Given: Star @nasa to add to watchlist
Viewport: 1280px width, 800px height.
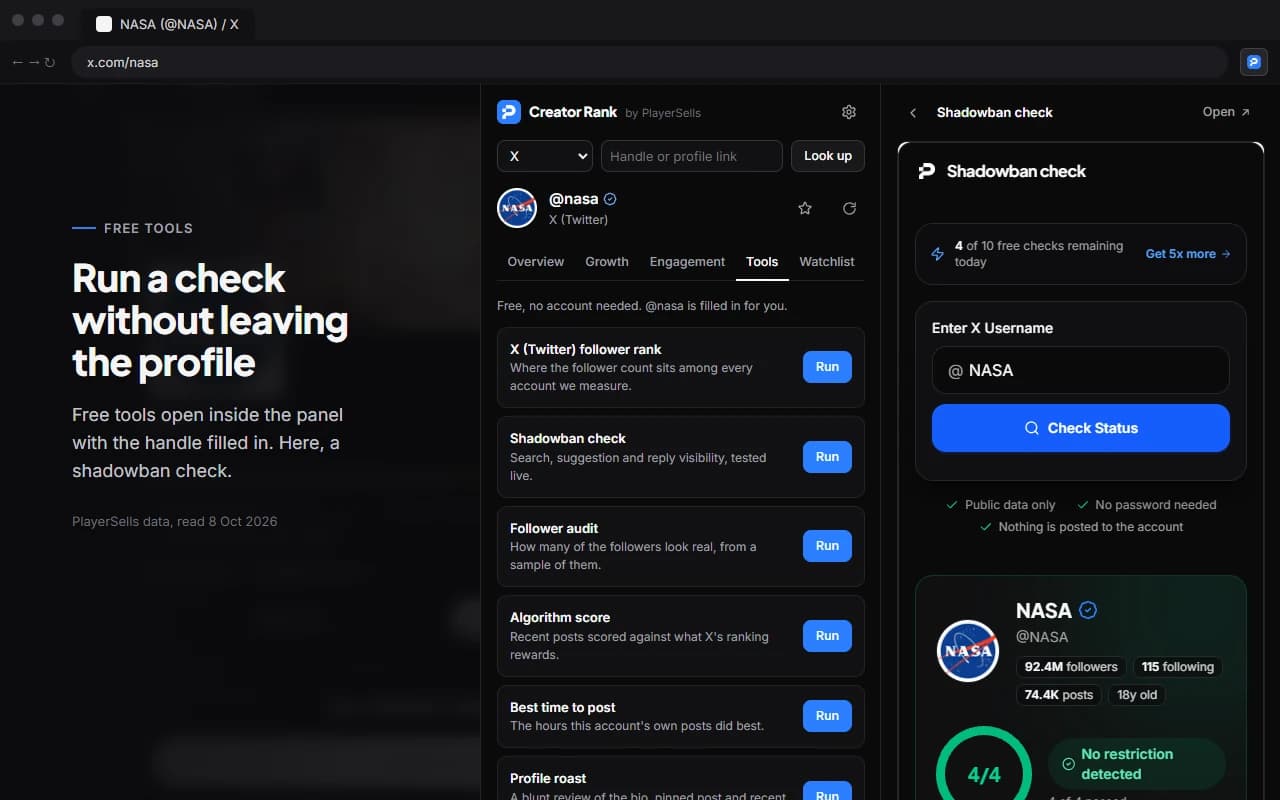Looking at the screenshot, I should click(x=805, y=208).
